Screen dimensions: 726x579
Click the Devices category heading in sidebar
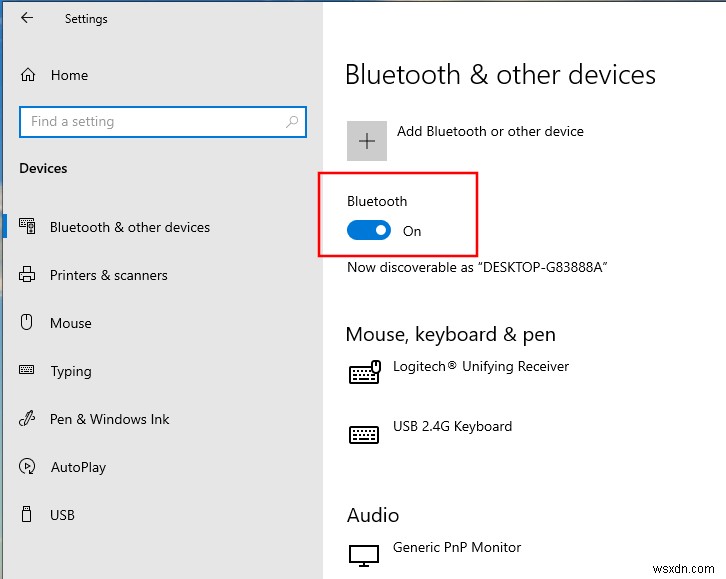pyautogui.click(x=43, y=168)
